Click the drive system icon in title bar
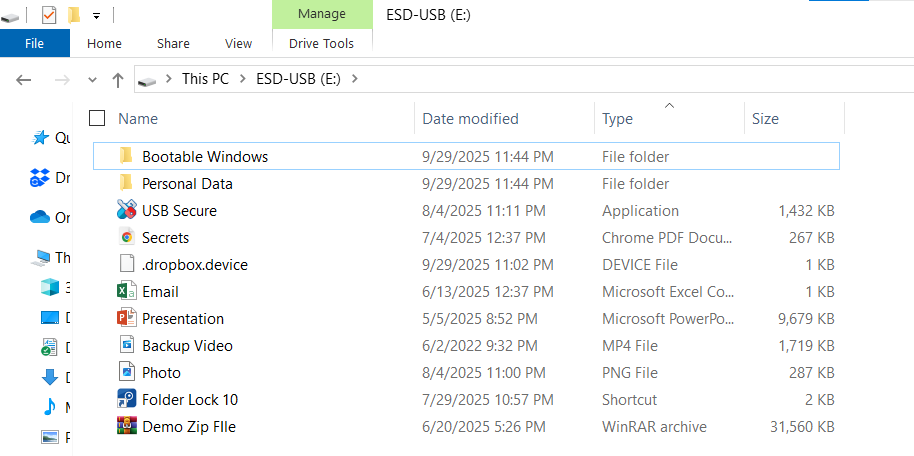This screenshot has width=914, height=456. coord(10,18)
